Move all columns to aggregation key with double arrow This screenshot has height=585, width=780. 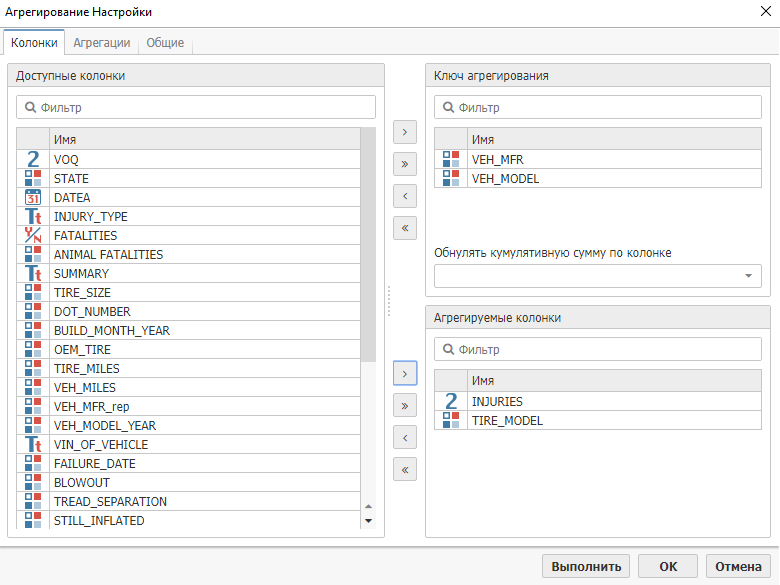click(x=405, y=163)
